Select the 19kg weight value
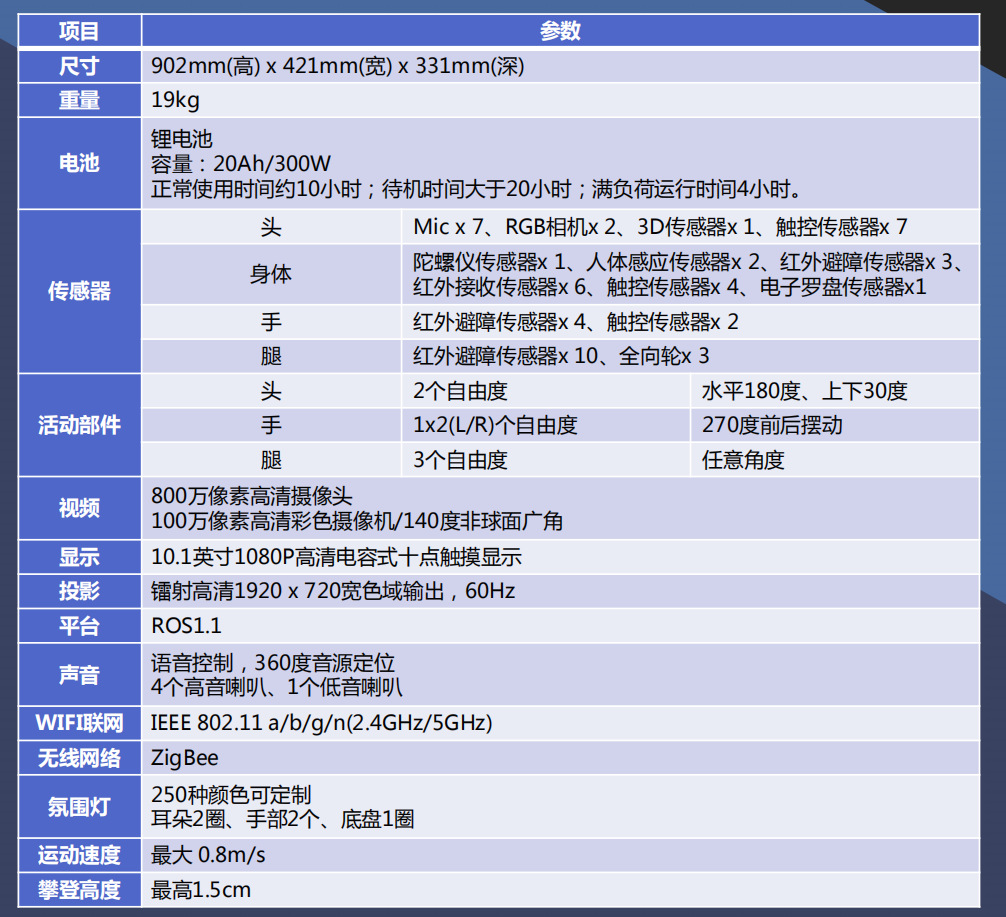Screen dimensions: 1006x917 tap(175, 100)
